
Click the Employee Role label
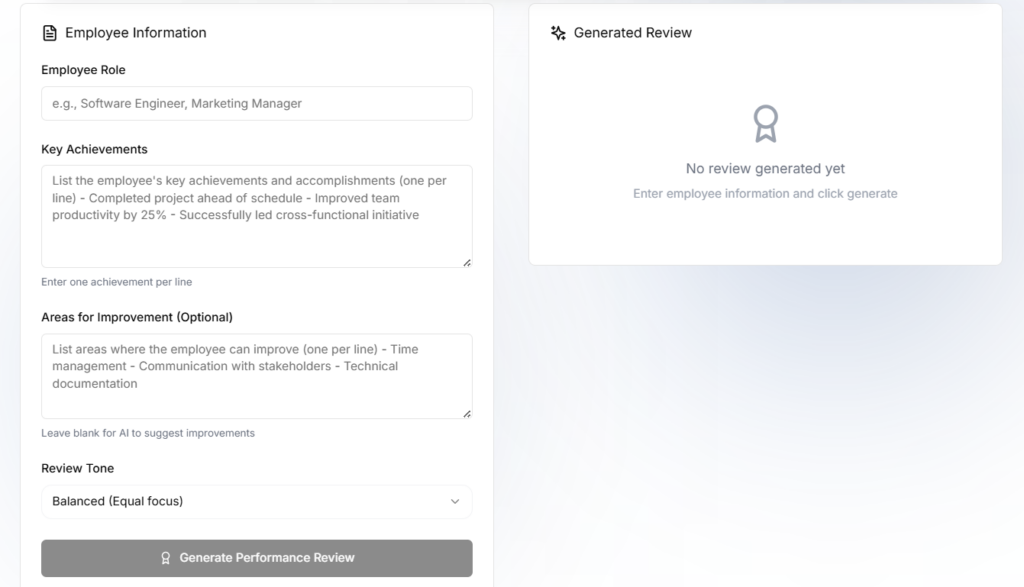coord(83,70)
